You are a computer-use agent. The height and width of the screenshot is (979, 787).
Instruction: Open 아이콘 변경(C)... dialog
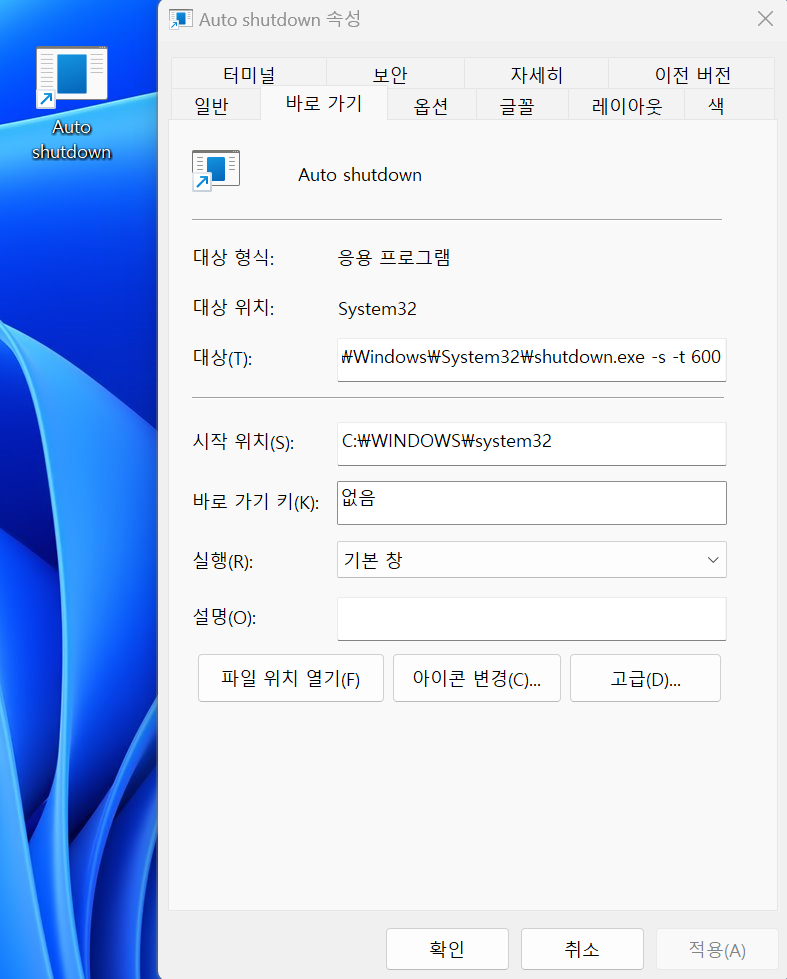[477, 678]
